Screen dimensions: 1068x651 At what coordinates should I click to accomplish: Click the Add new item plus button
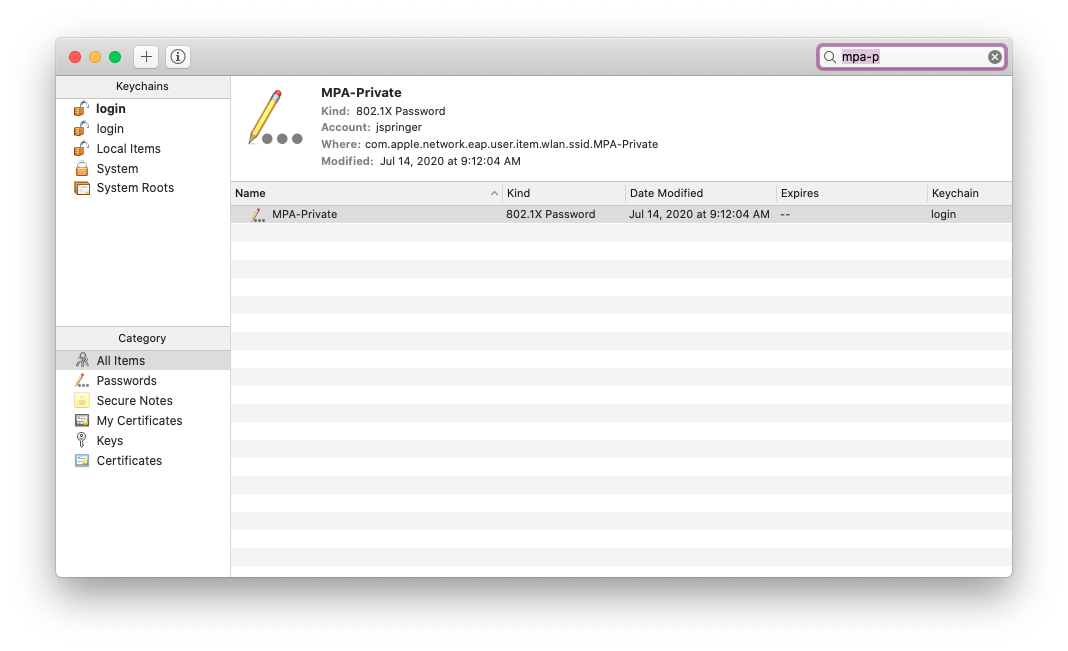pyautogui.click(x=145, y=56)
